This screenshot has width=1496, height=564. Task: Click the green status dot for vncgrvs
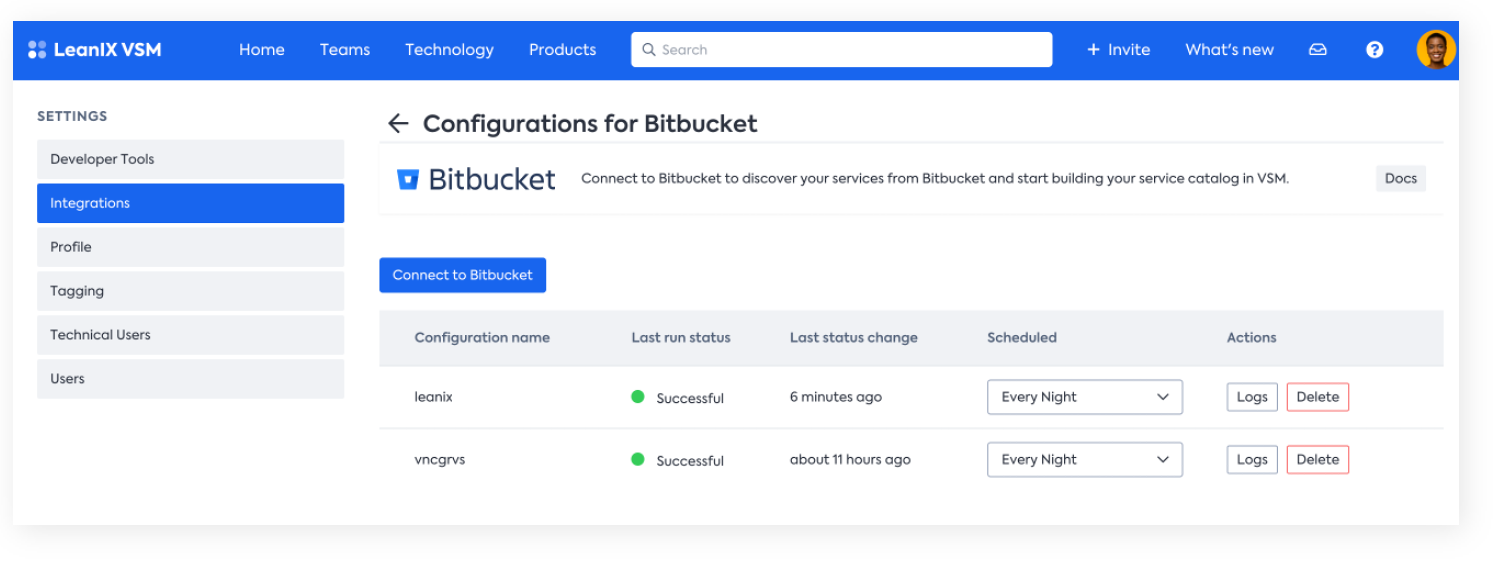click(x=638, y=460)
